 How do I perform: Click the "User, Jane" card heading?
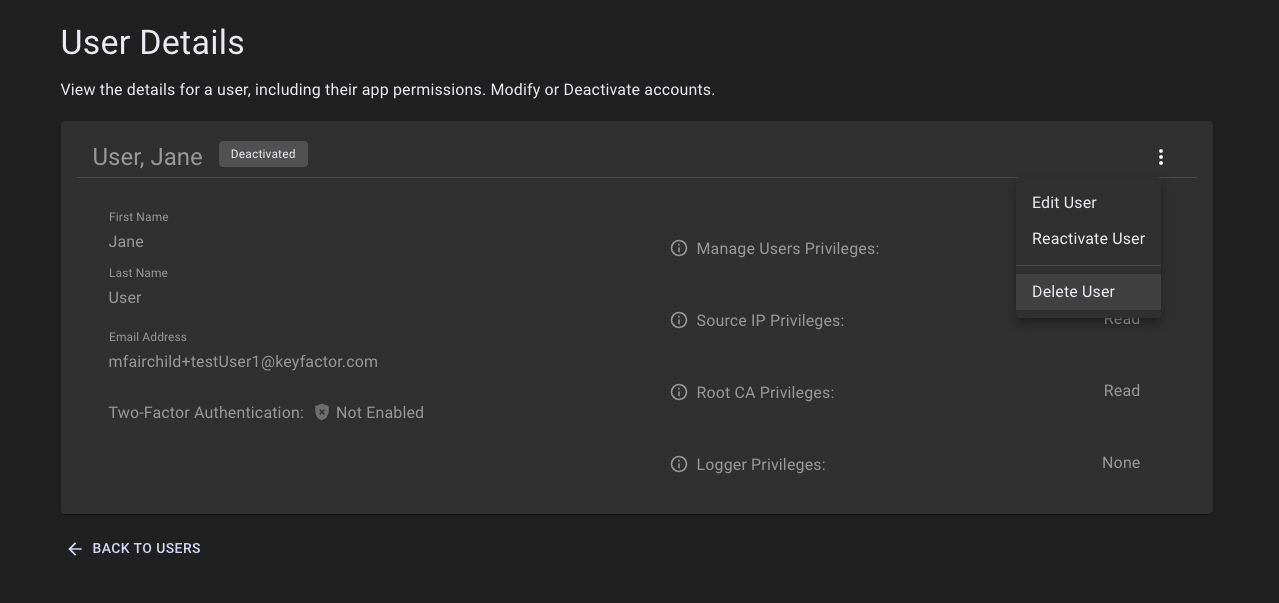[147, 157]
